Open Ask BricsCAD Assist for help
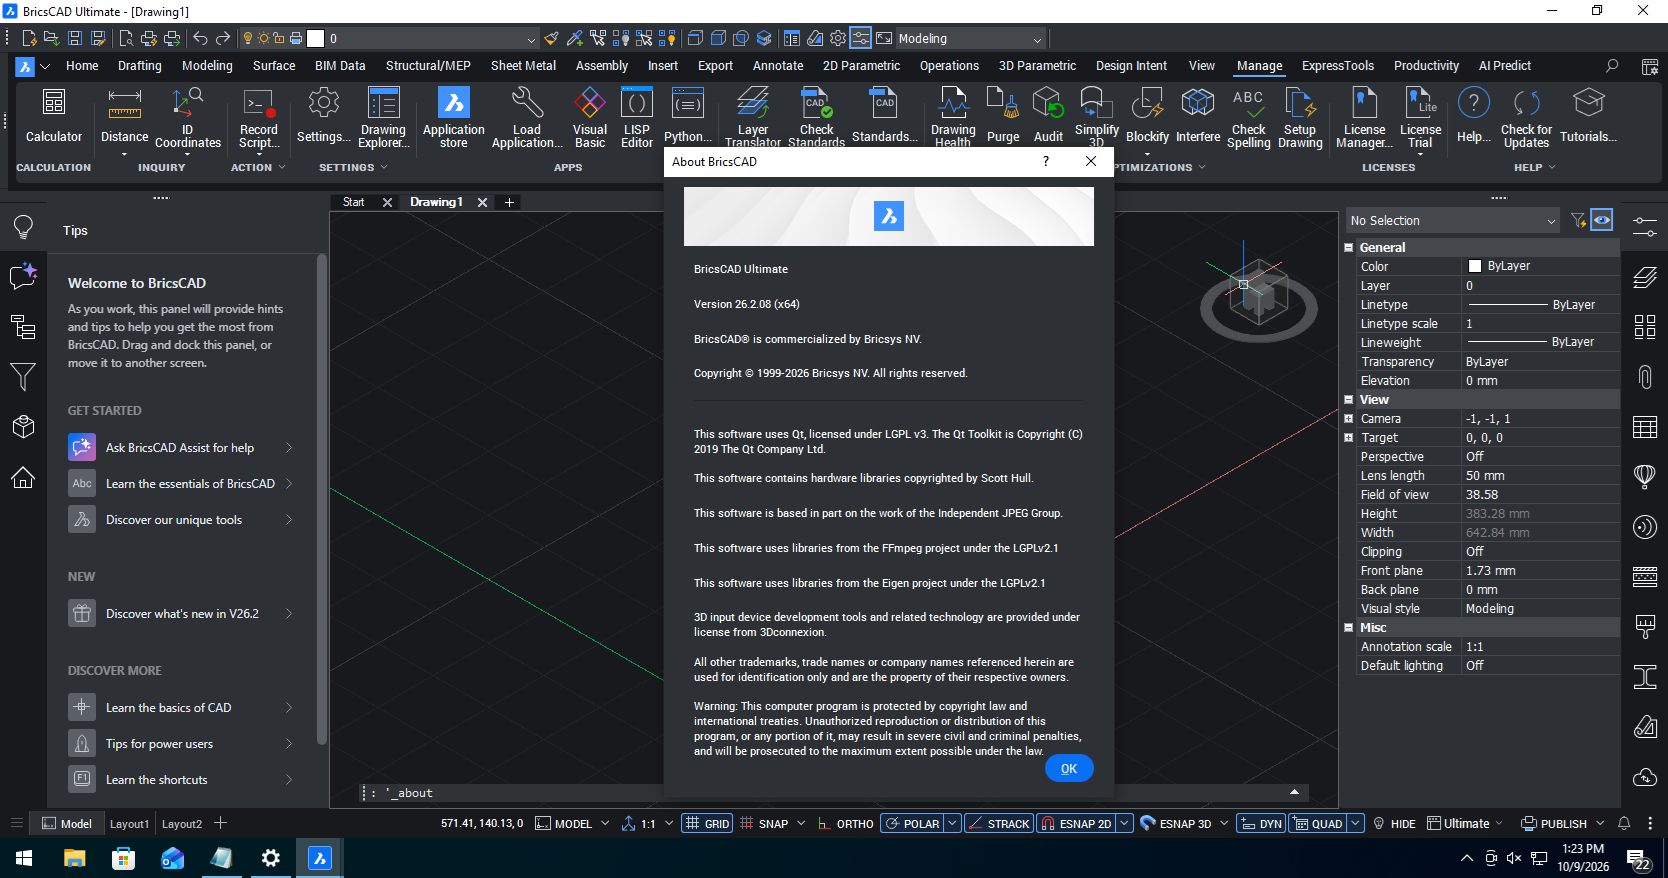The image size is (1668, 878). [180, 448]
